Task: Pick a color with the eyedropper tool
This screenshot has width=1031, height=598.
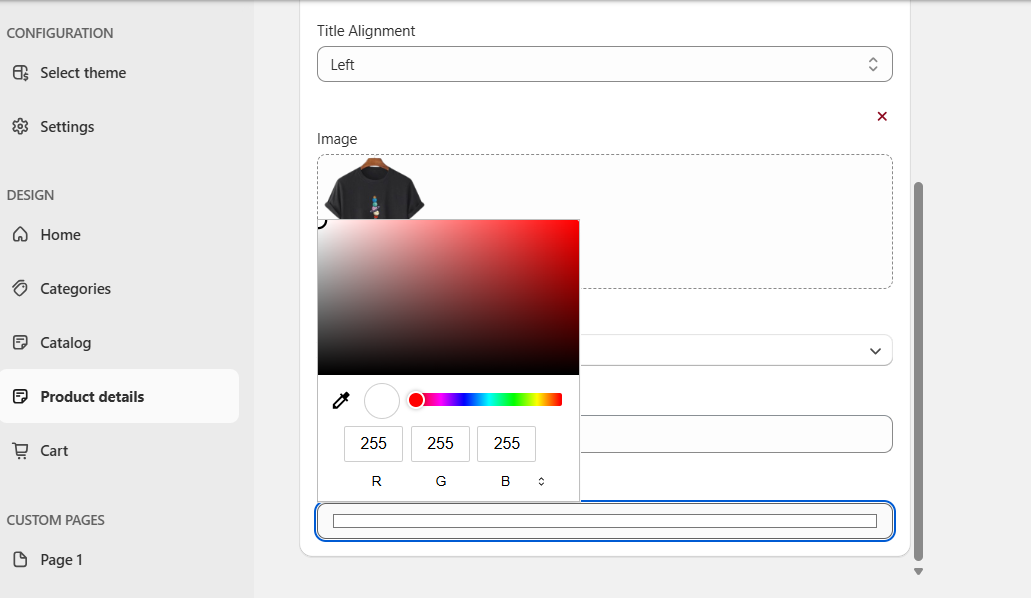Action: 341,400
